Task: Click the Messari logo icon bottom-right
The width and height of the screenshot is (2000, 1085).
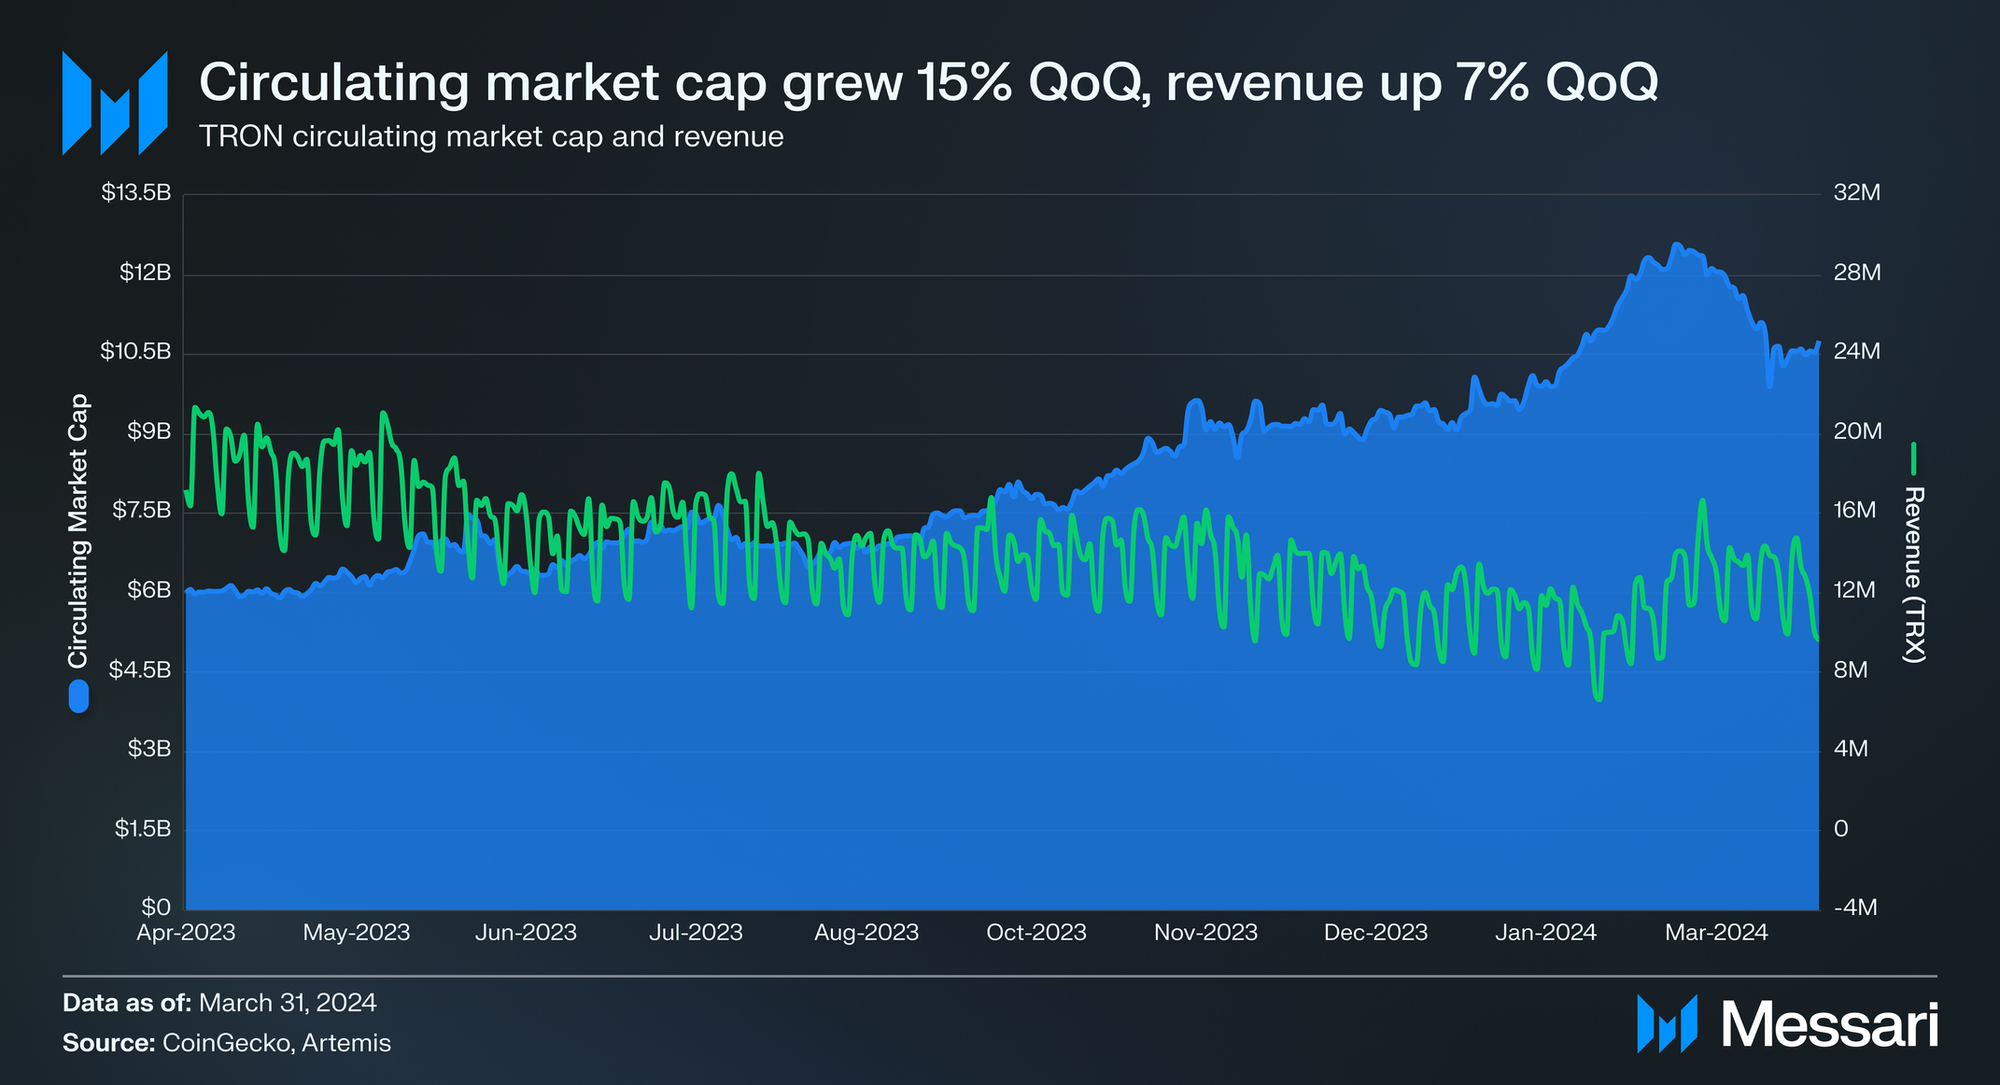Action: 1666,1023
